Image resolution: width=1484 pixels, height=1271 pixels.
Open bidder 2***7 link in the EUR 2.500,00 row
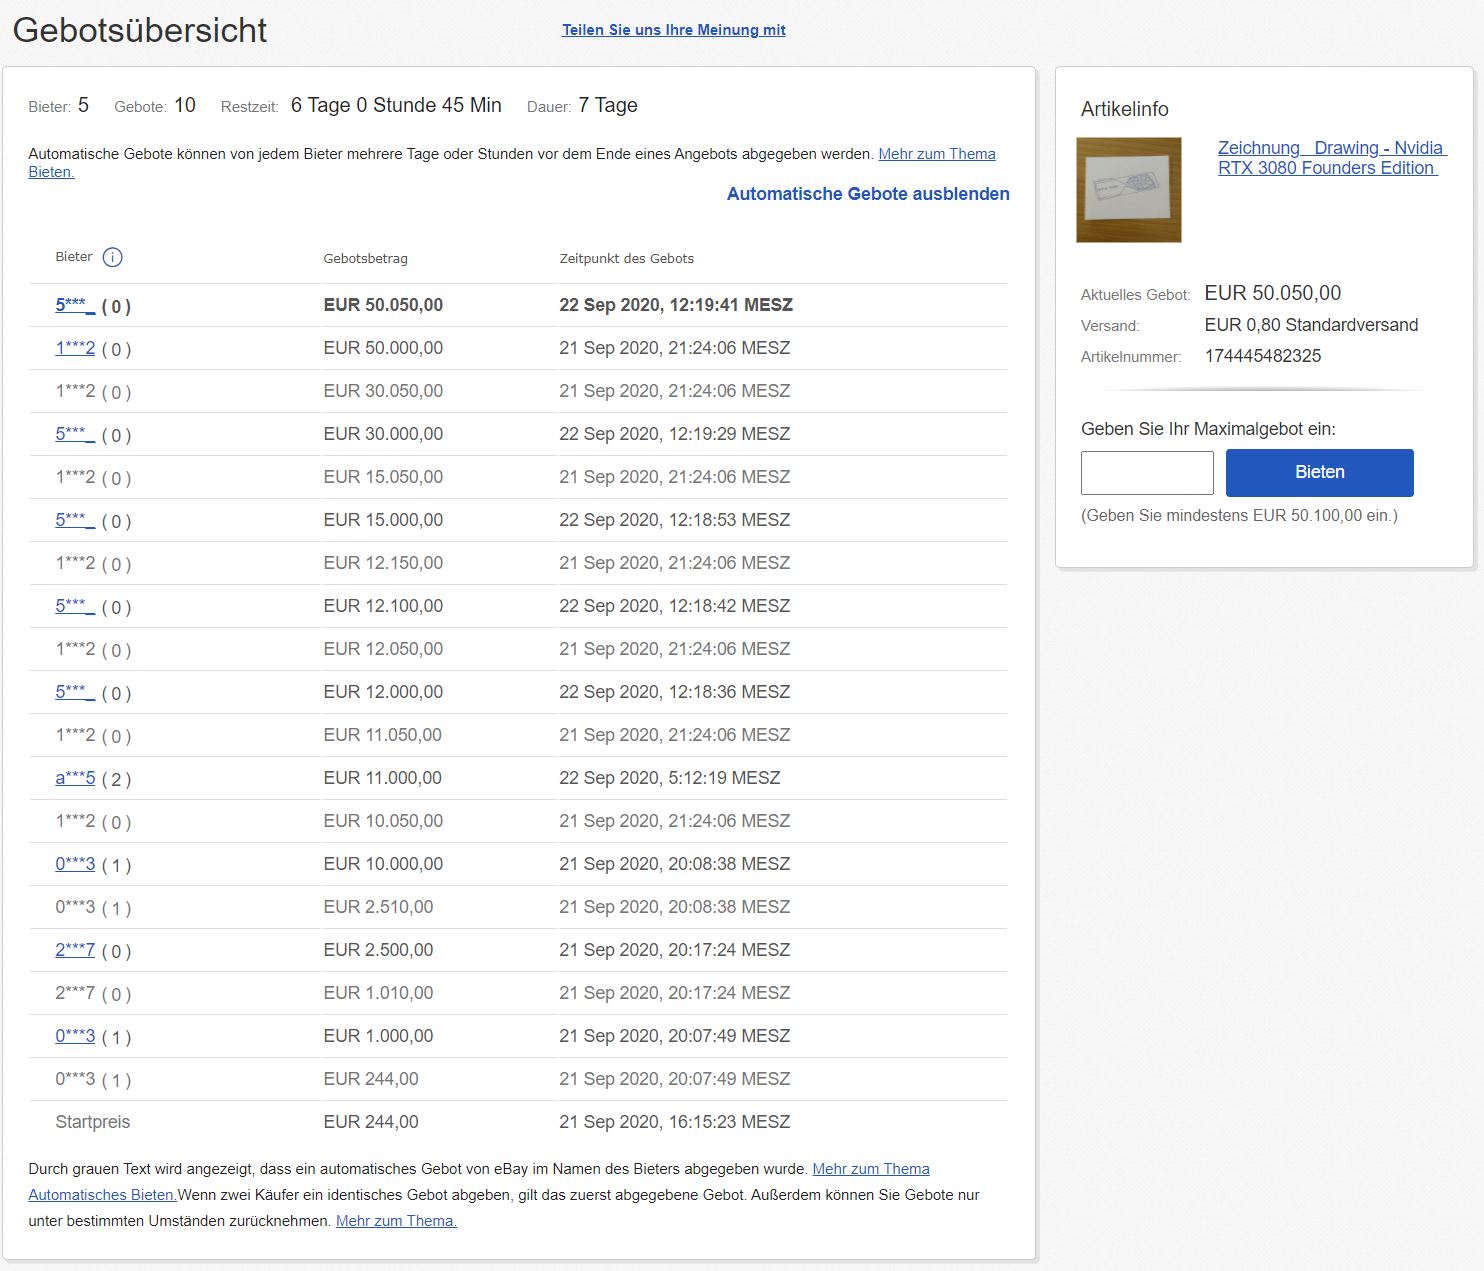pyautogui.click(x=75, y=950)
